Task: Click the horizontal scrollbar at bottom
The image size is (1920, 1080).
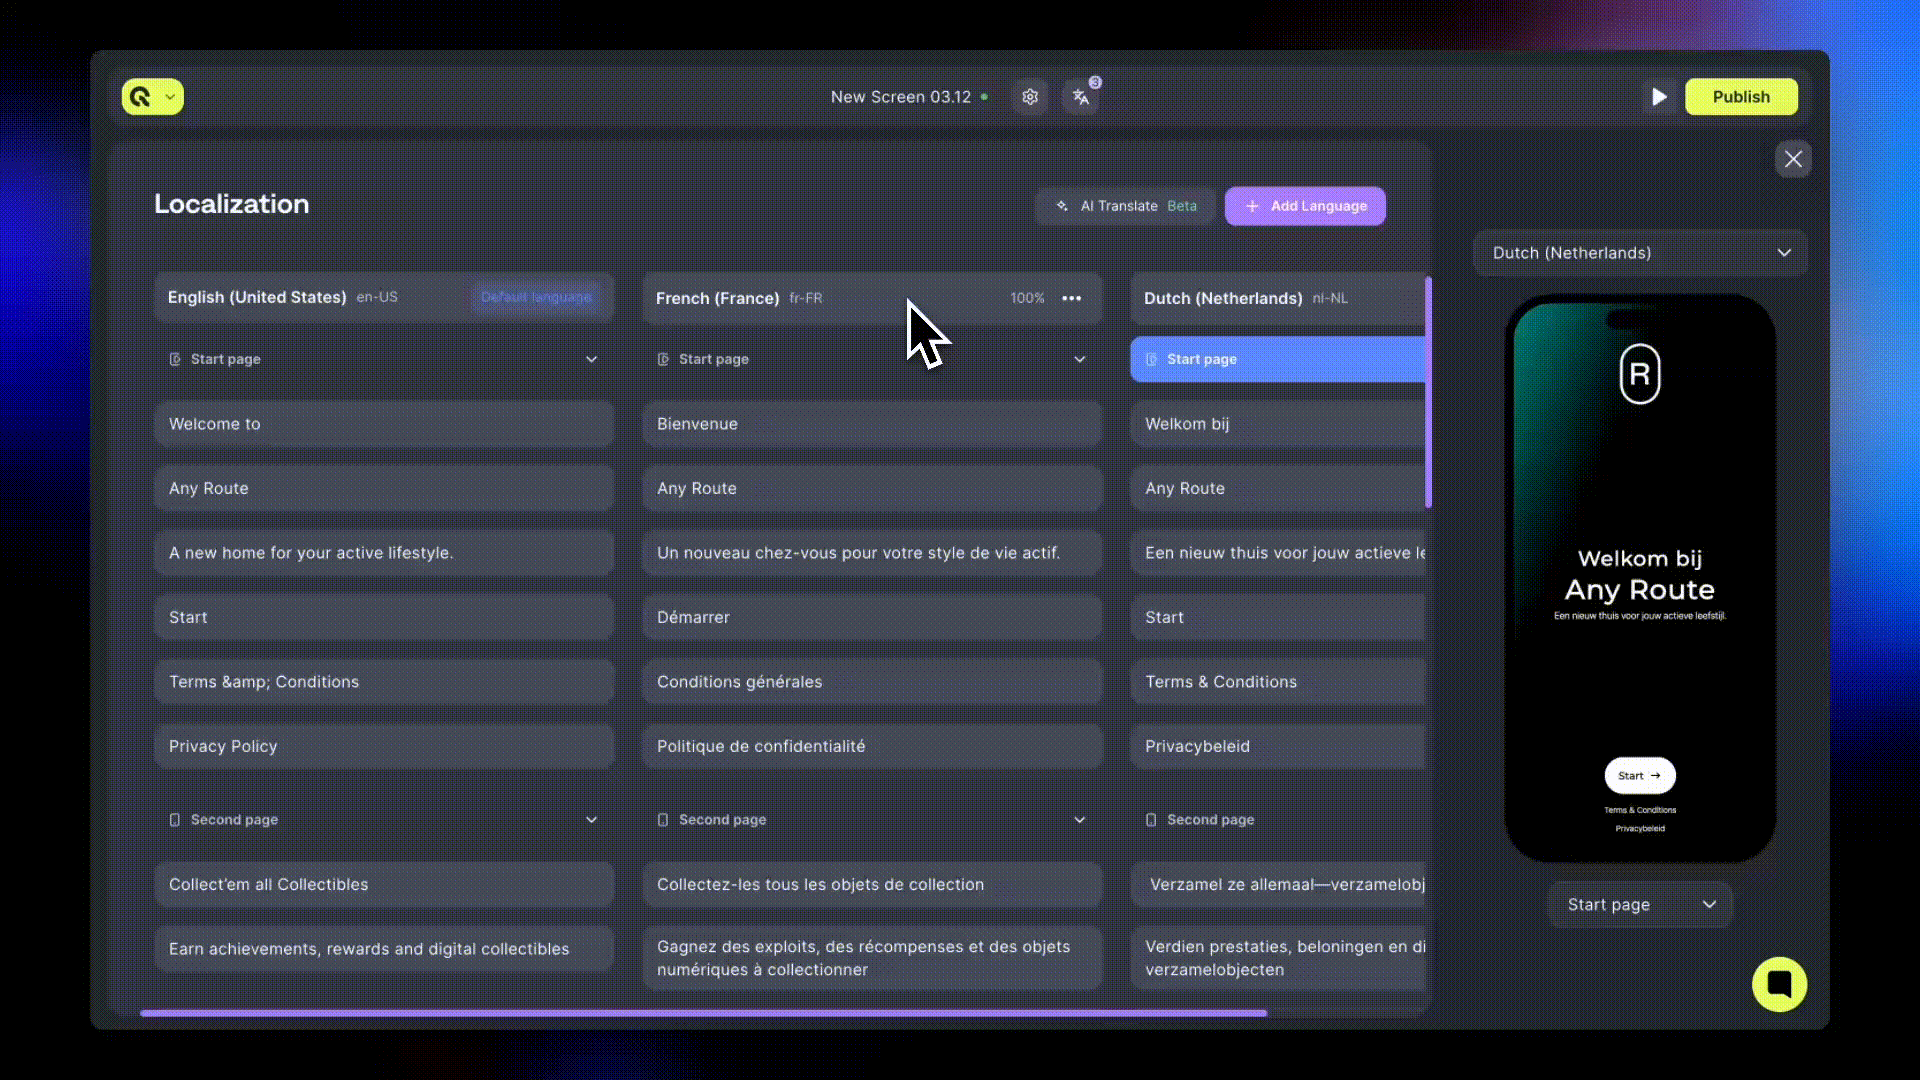Action: [x=703, y=1013]
